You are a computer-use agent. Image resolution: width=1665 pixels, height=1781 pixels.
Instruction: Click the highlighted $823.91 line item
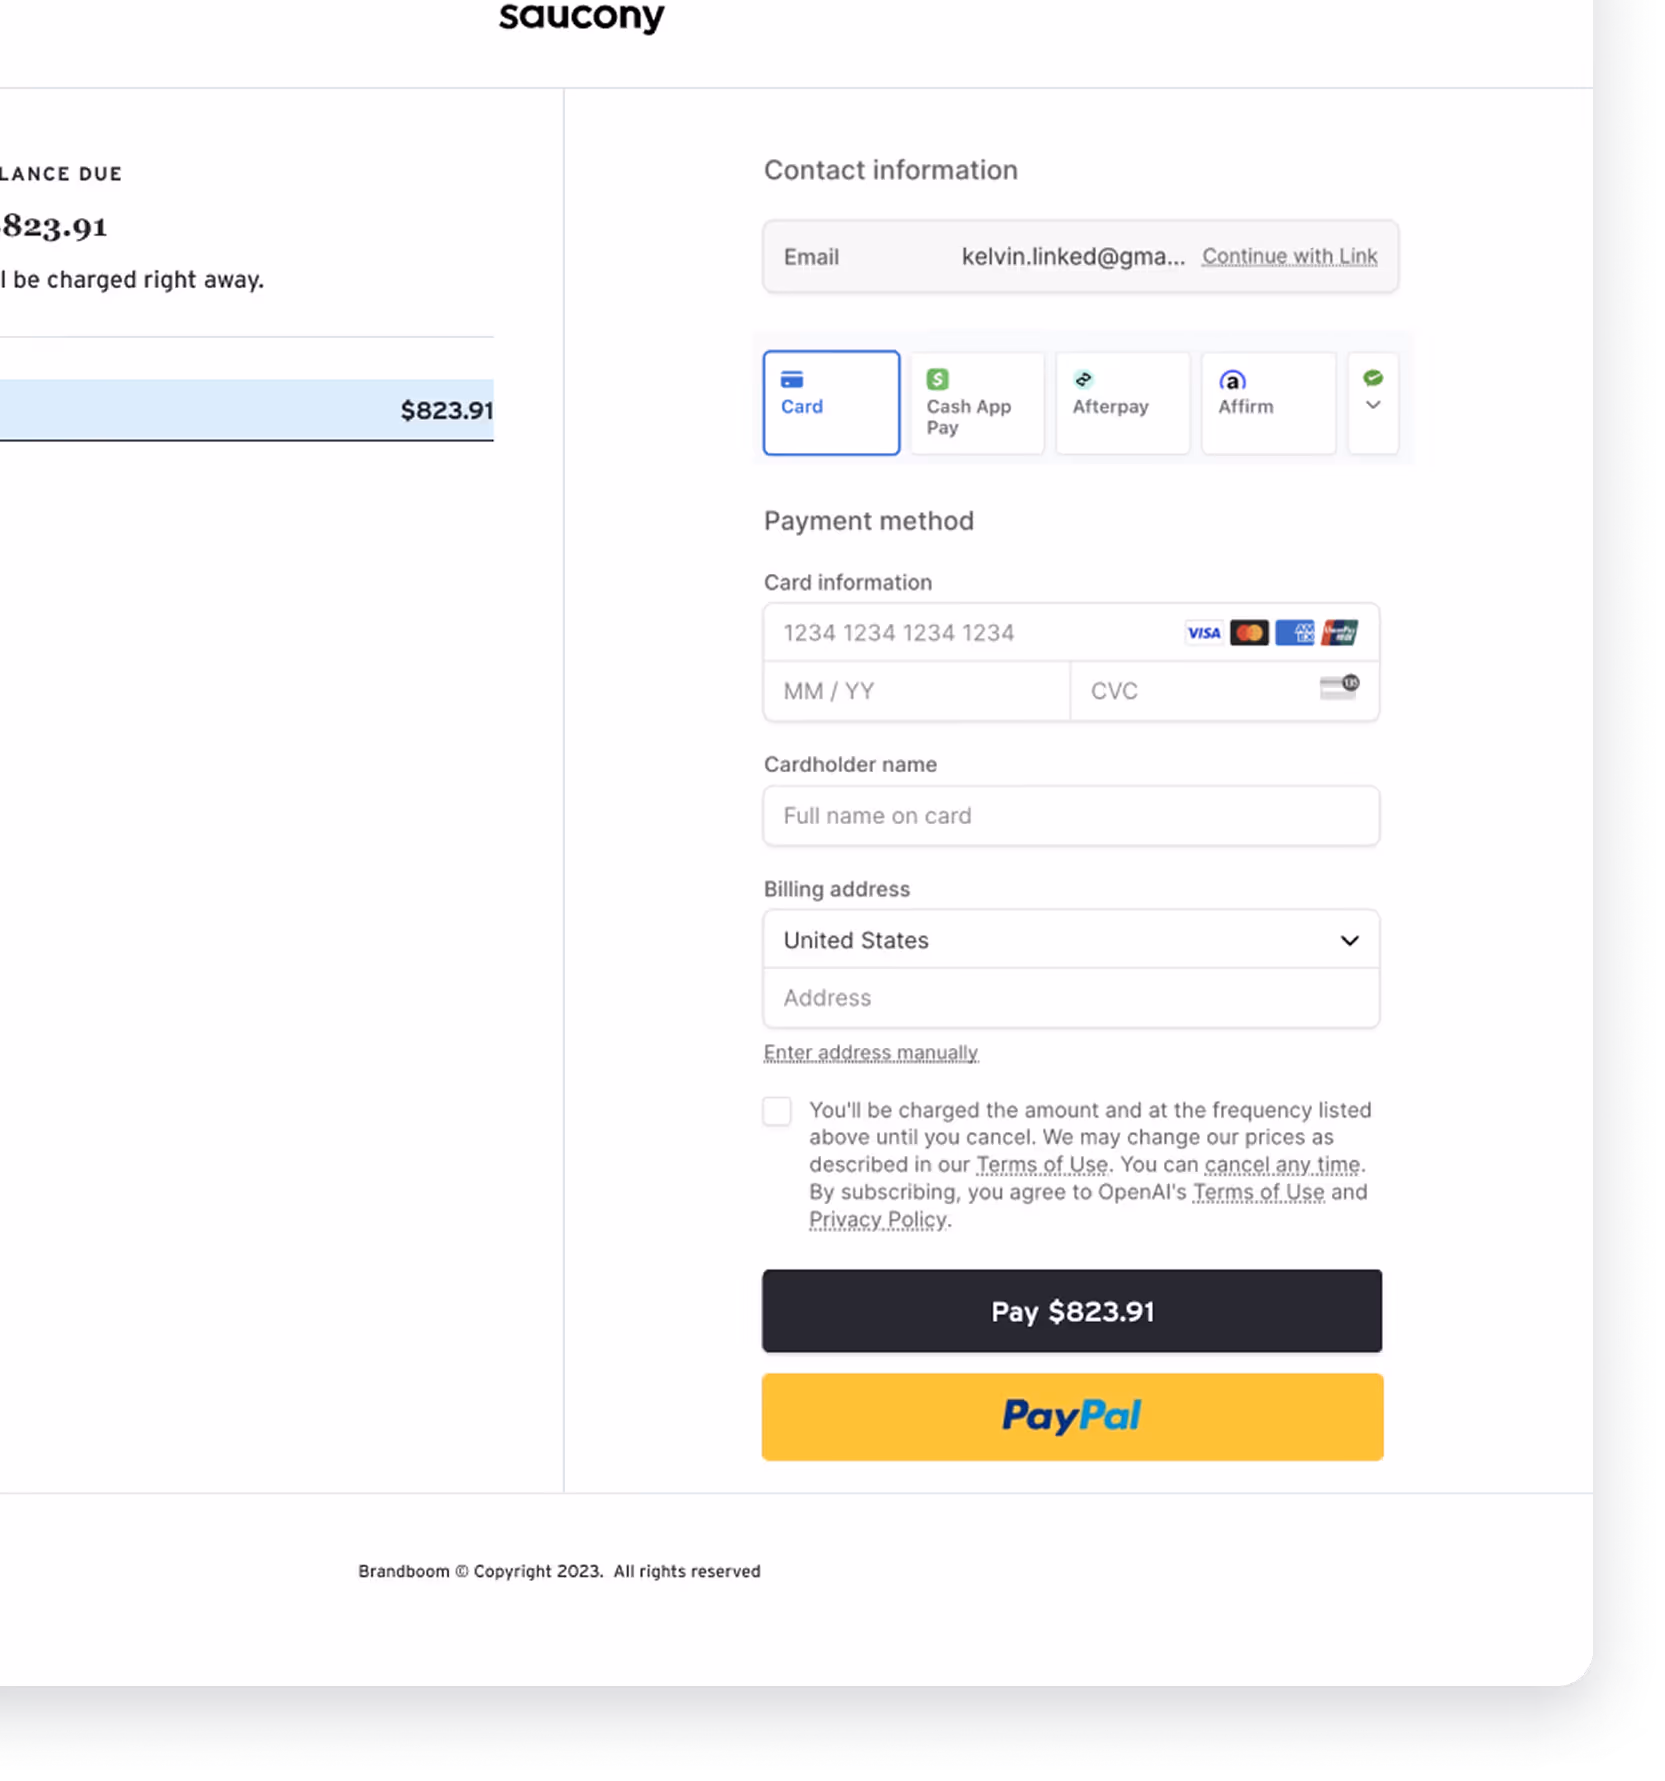click(247, 410)
